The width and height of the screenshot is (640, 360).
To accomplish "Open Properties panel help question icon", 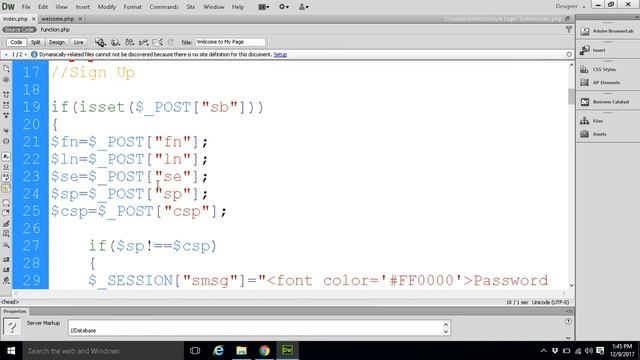I will coord(568,322).
